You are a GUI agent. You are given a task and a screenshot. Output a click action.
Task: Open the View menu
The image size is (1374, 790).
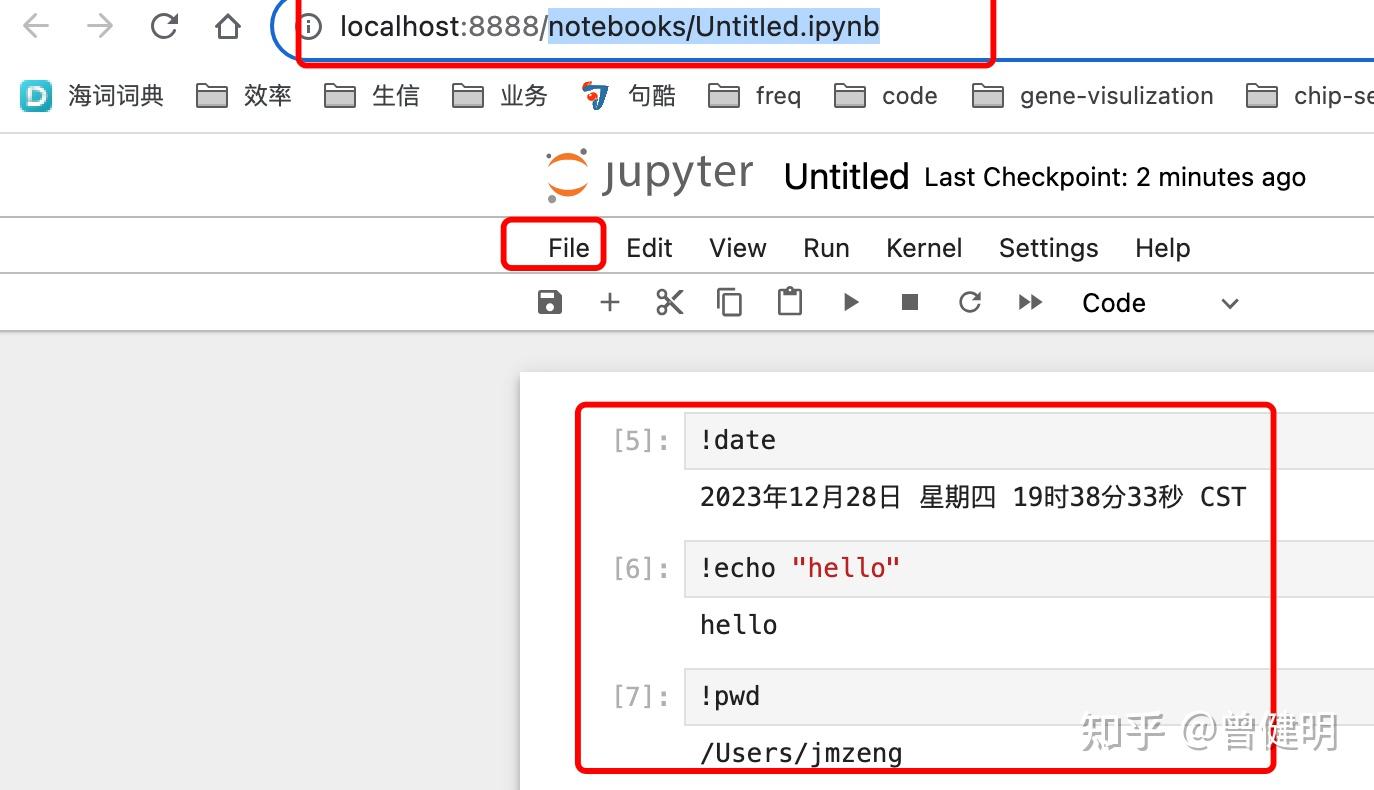pos(738,248)
